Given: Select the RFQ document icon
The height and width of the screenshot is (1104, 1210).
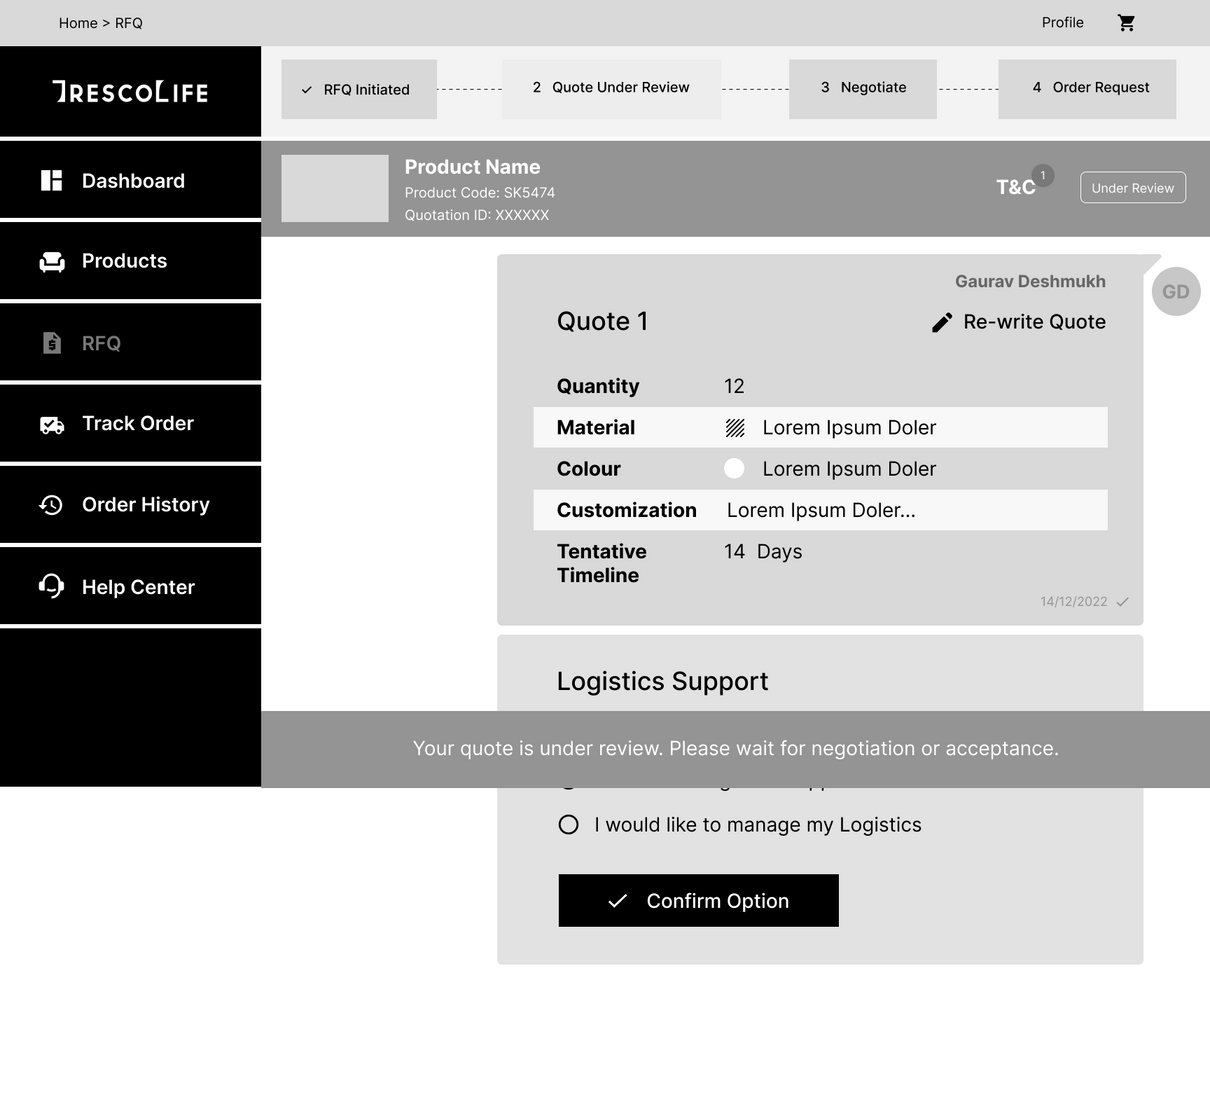Looking at the screenshot, I should tap(52, 343).
